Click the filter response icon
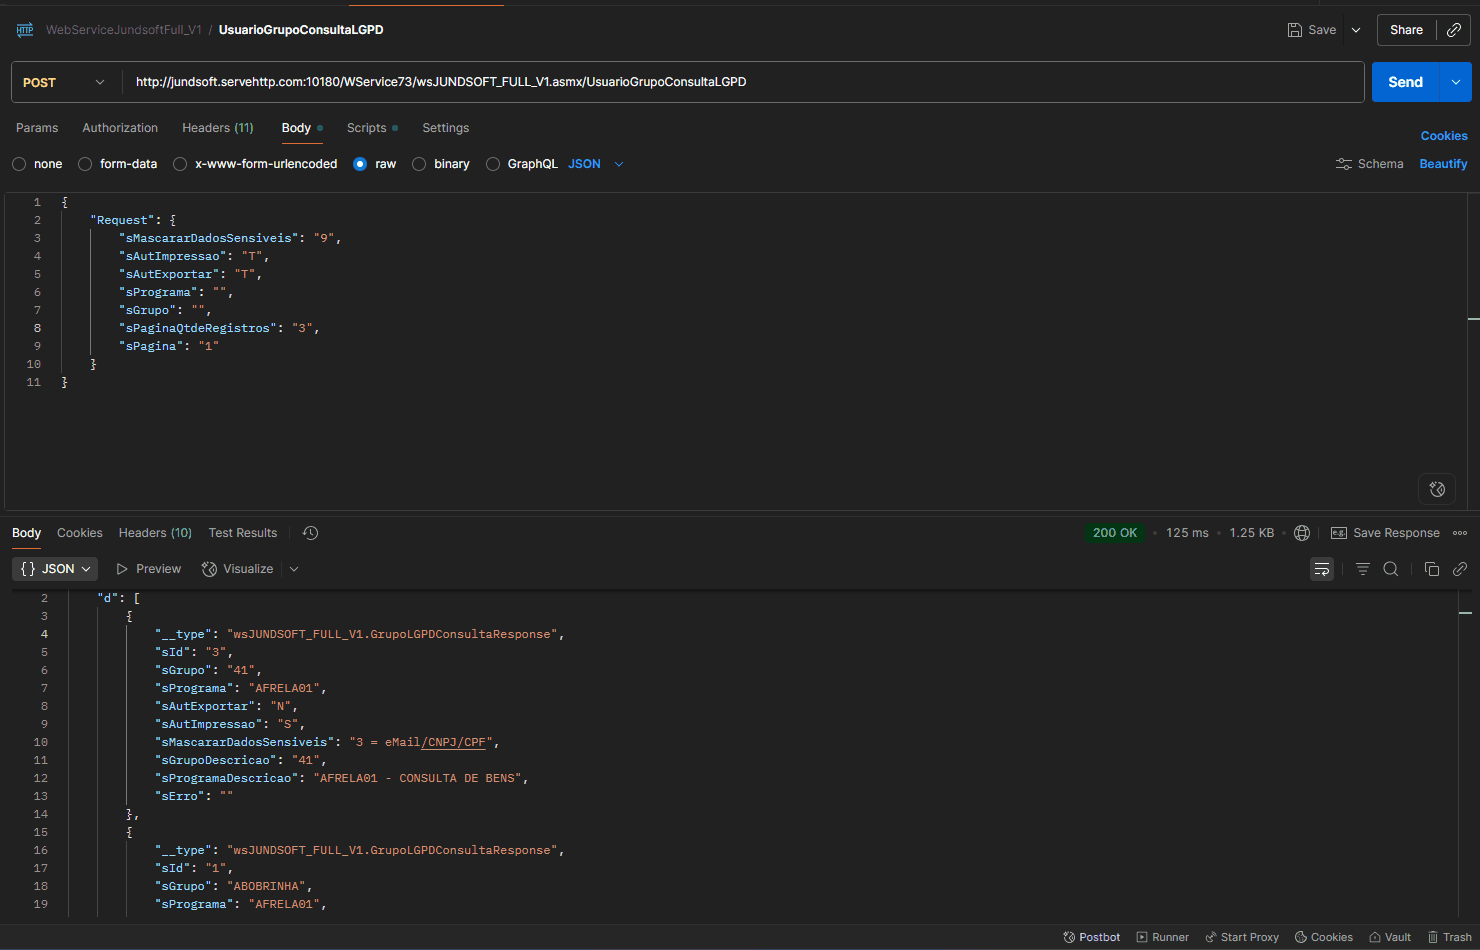Image resolution: width=1480 pixels, height=950 pixels. point(1362,569)
